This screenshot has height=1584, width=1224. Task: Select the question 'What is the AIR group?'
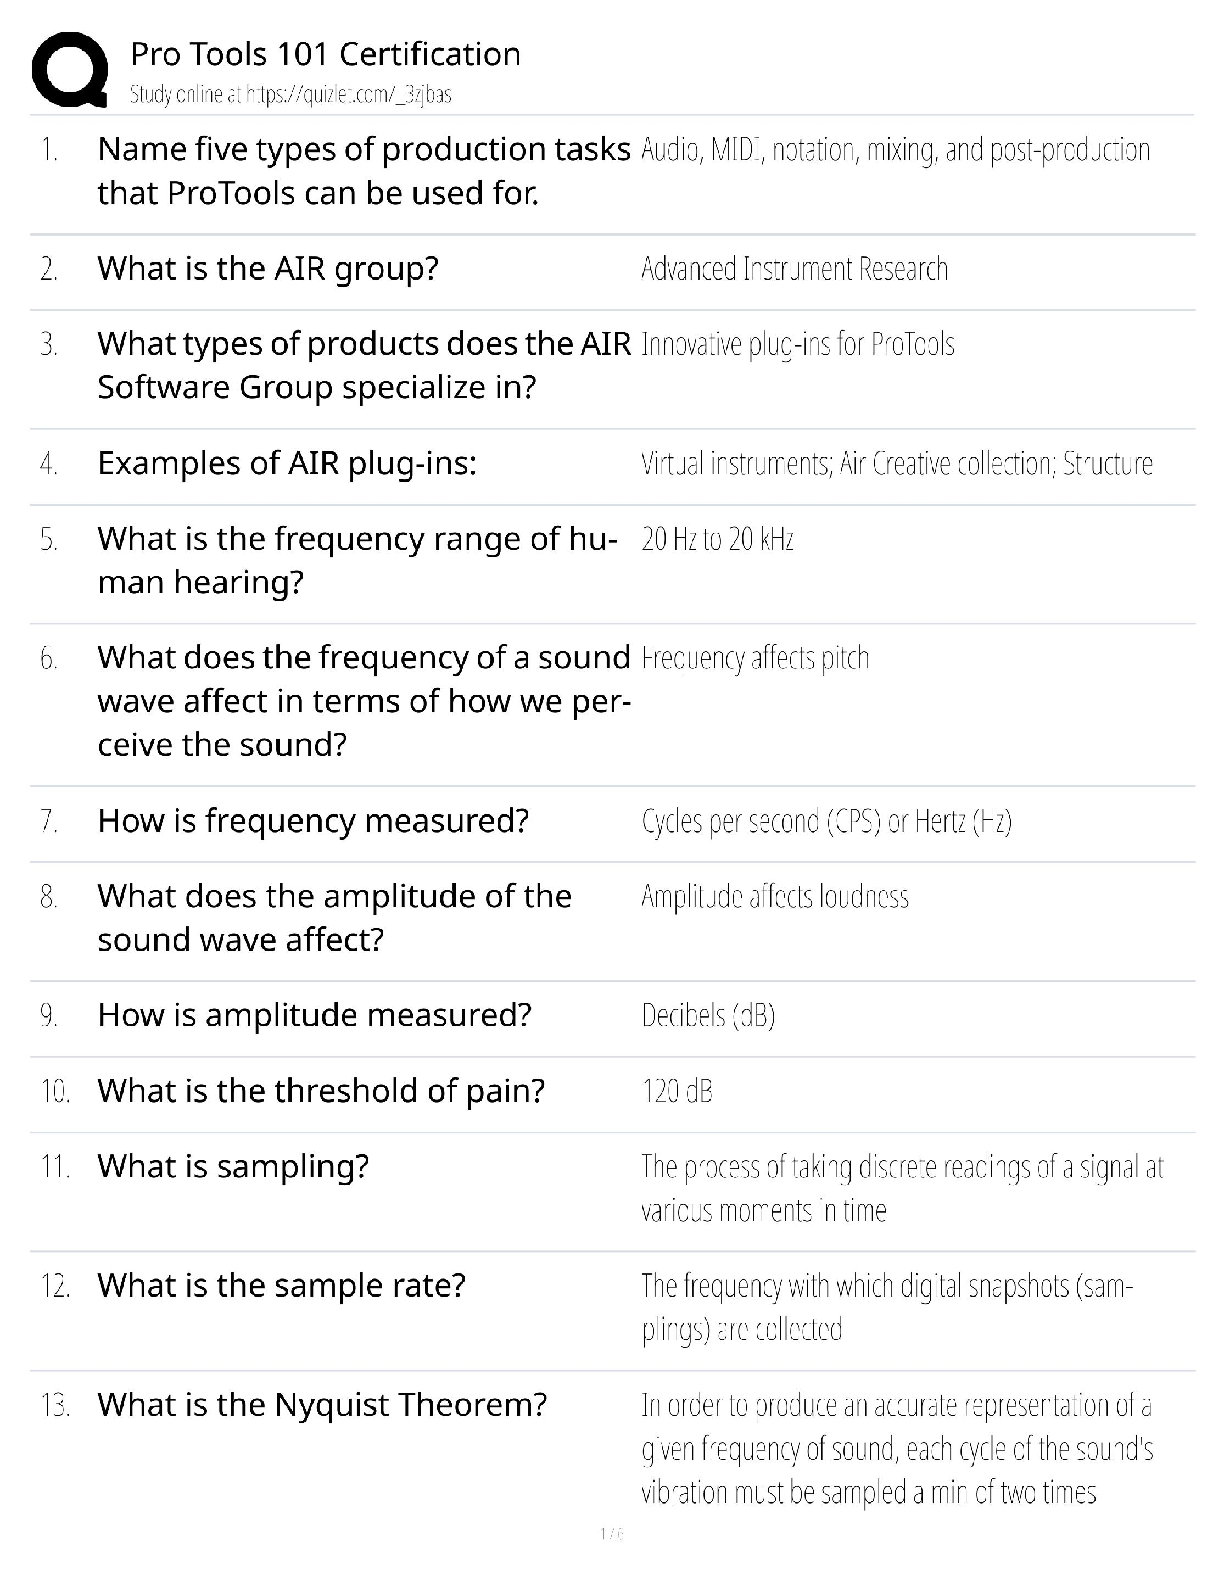pos(268,269)
